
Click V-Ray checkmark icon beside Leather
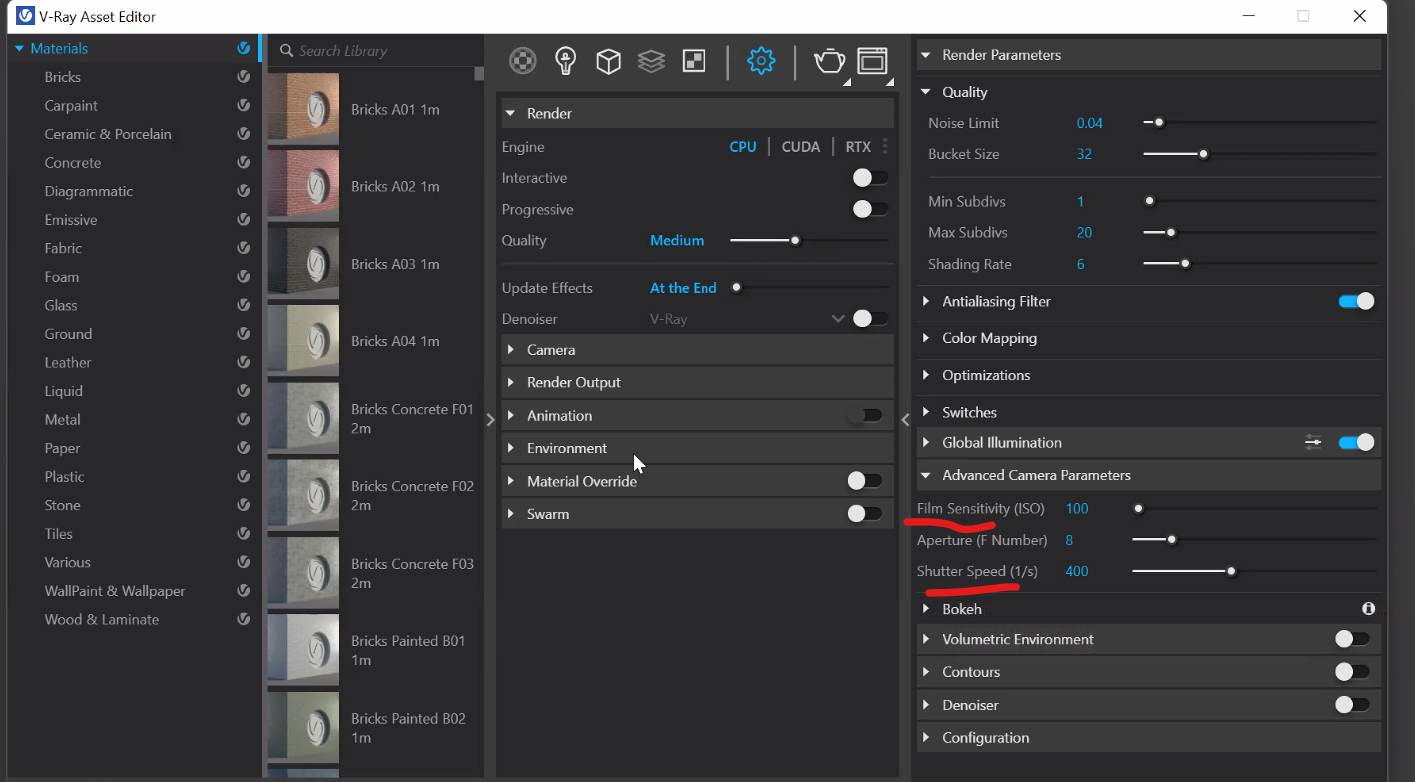coord(243,362)
